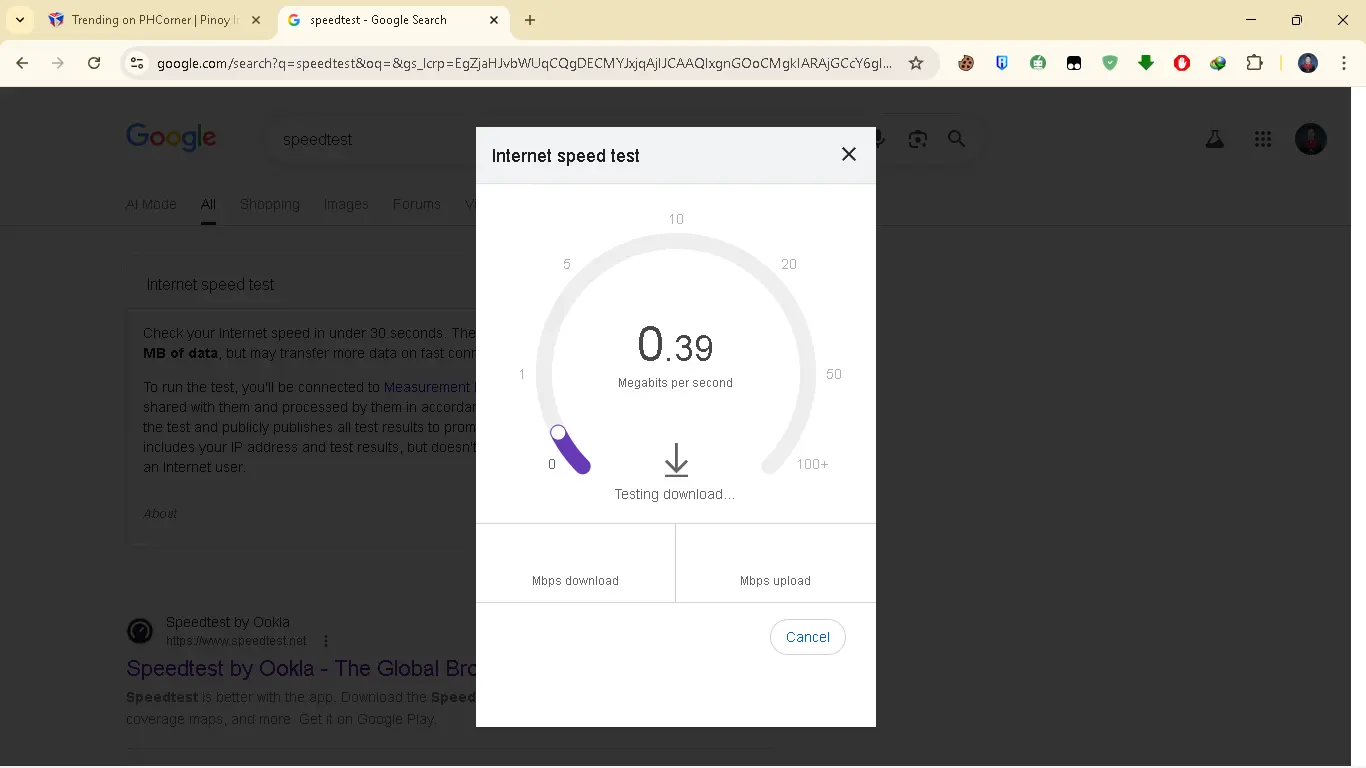
Task: Open the Chrome three-dot menu
Action: [x=1343, y=63]
